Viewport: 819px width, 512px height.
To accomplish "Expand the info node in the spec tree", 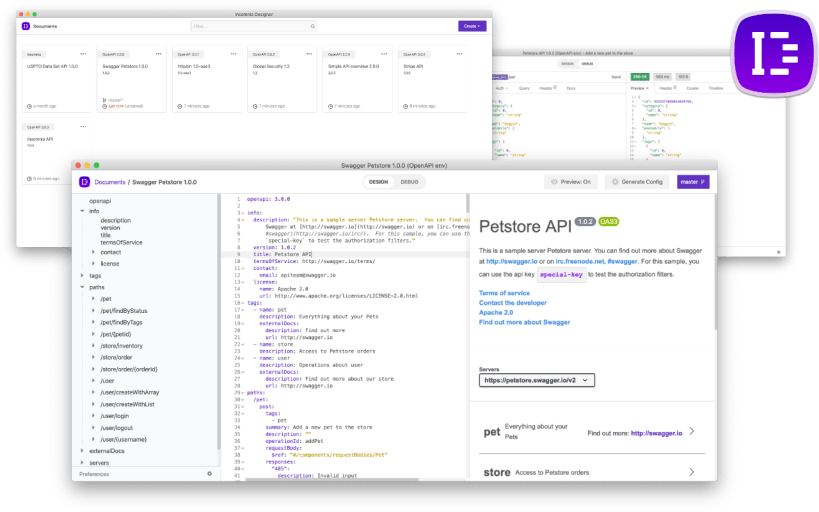I will [82, 211].
